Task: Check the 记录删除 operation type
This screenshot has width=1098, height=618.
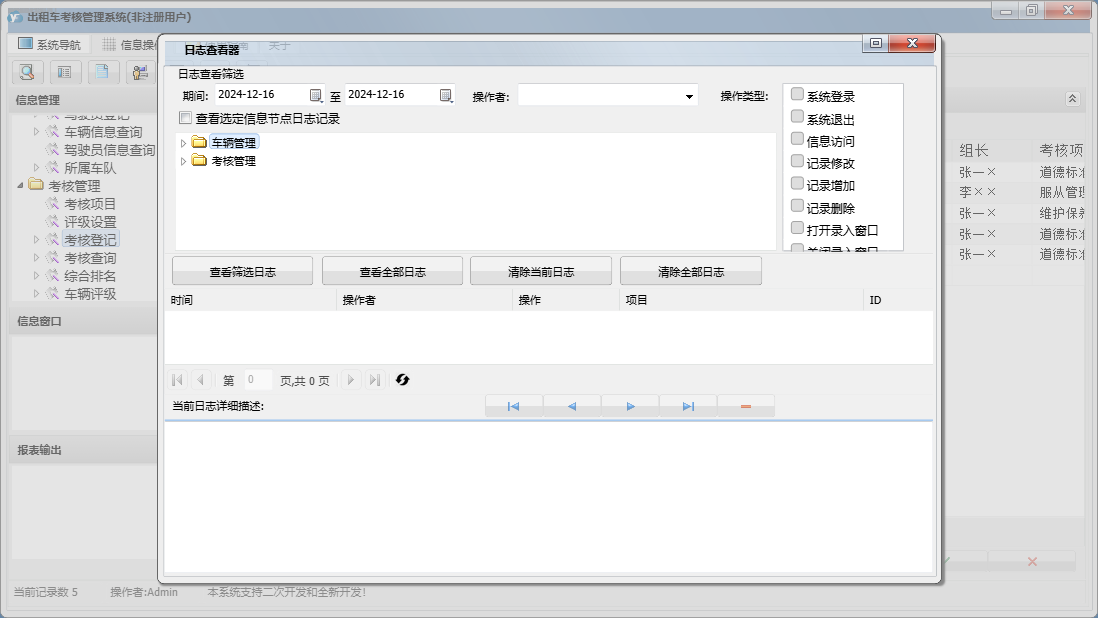Action: 797,206
